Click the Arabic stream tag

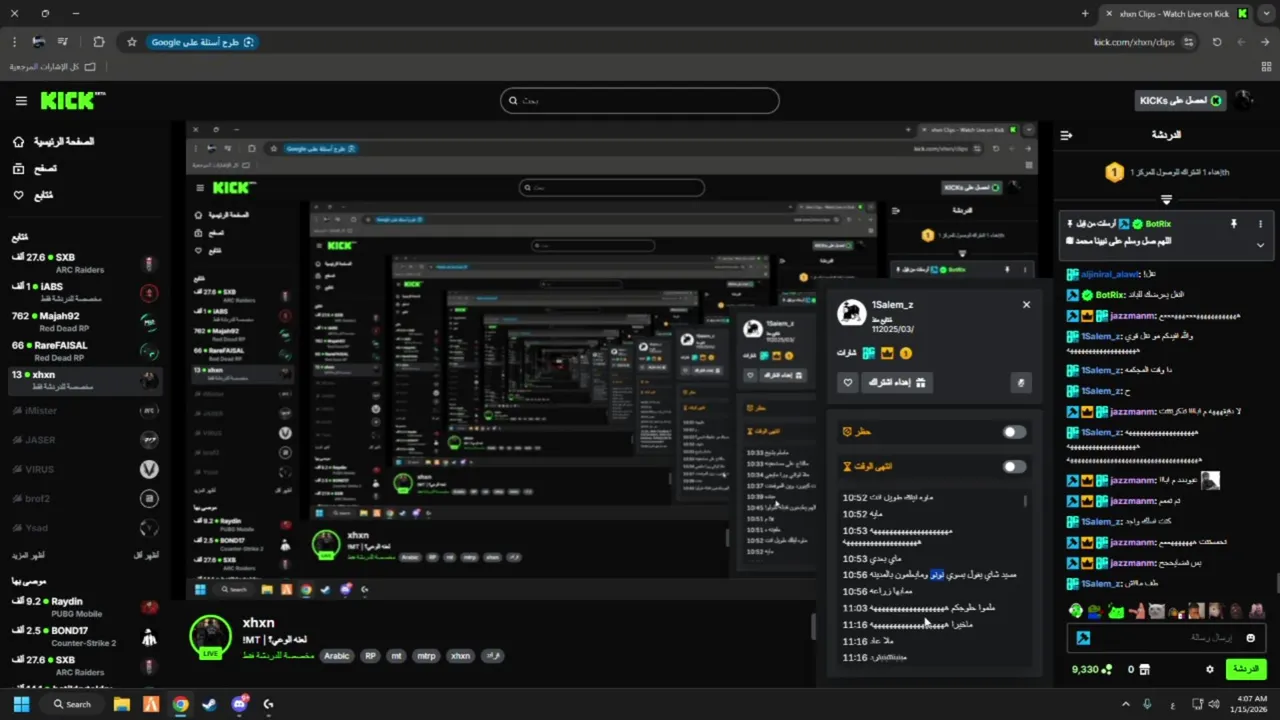[337, 656]
